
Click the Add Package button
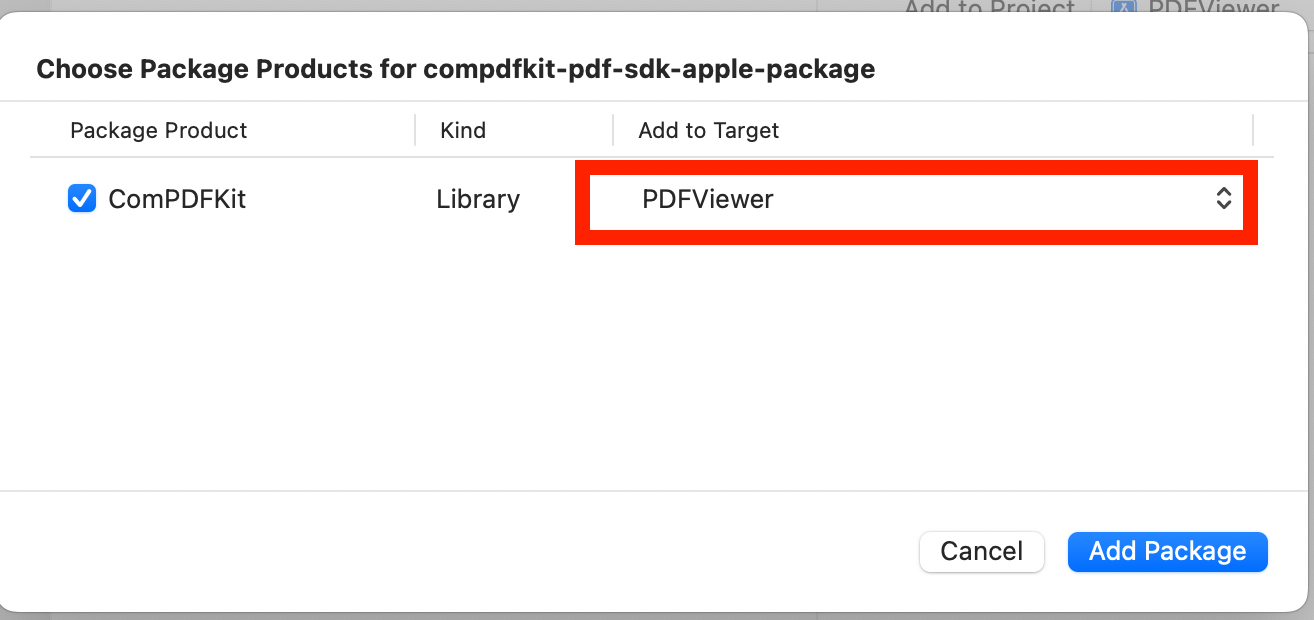pos(1167,551)
